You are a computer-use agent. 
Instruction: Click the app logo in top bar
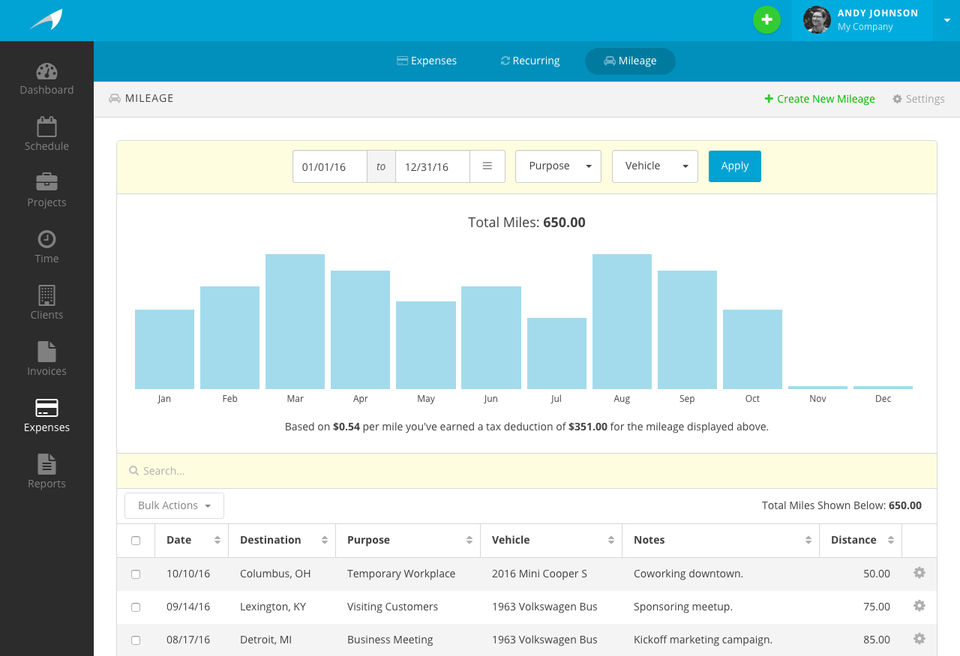click(x=47, y=20)
